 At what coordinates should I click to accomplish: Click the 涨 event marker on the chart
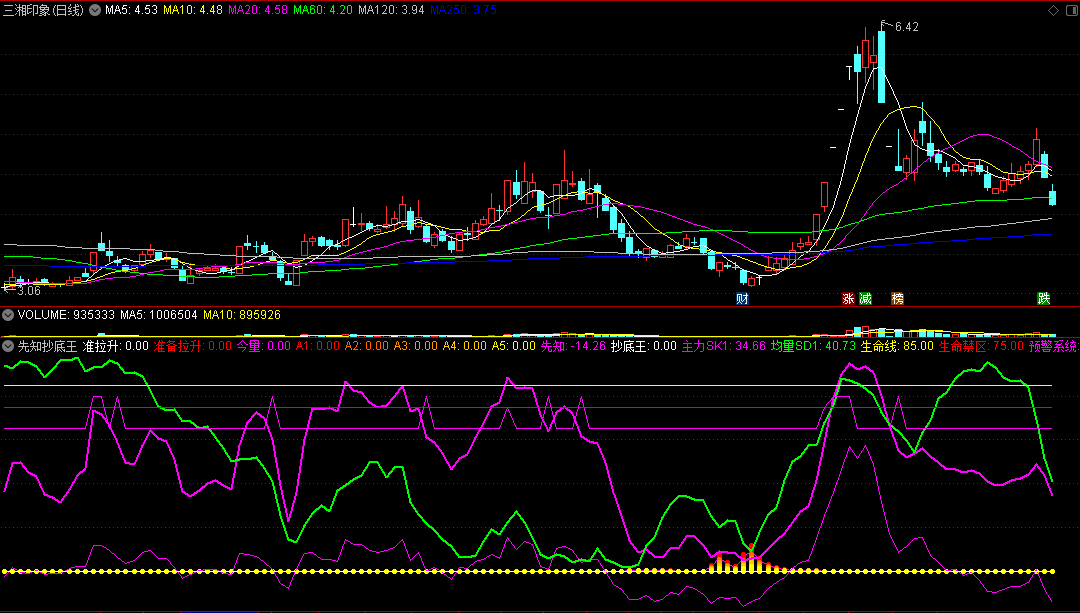(x=849, y=298)
